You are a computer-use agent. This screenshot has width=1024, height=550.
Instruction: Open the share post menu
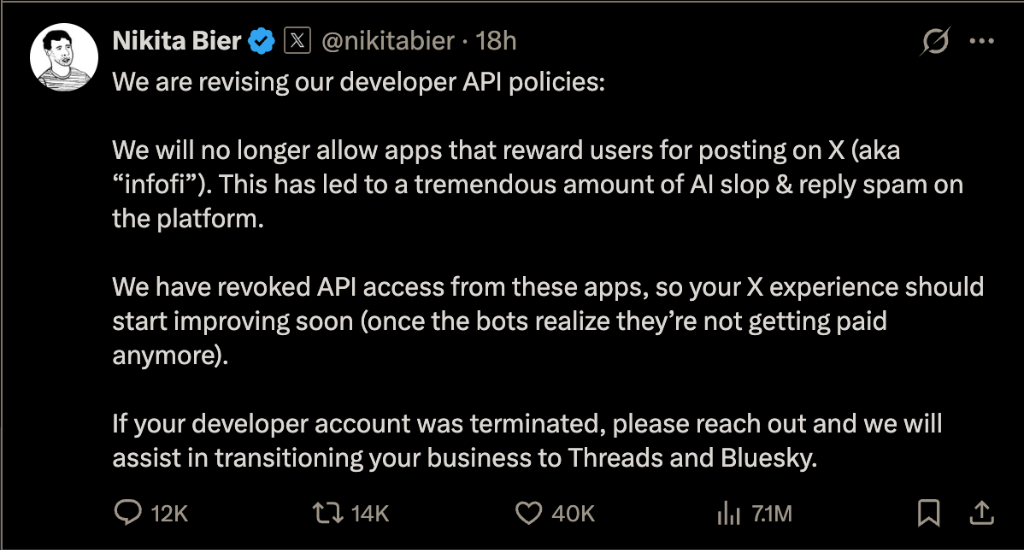[982, 513]
